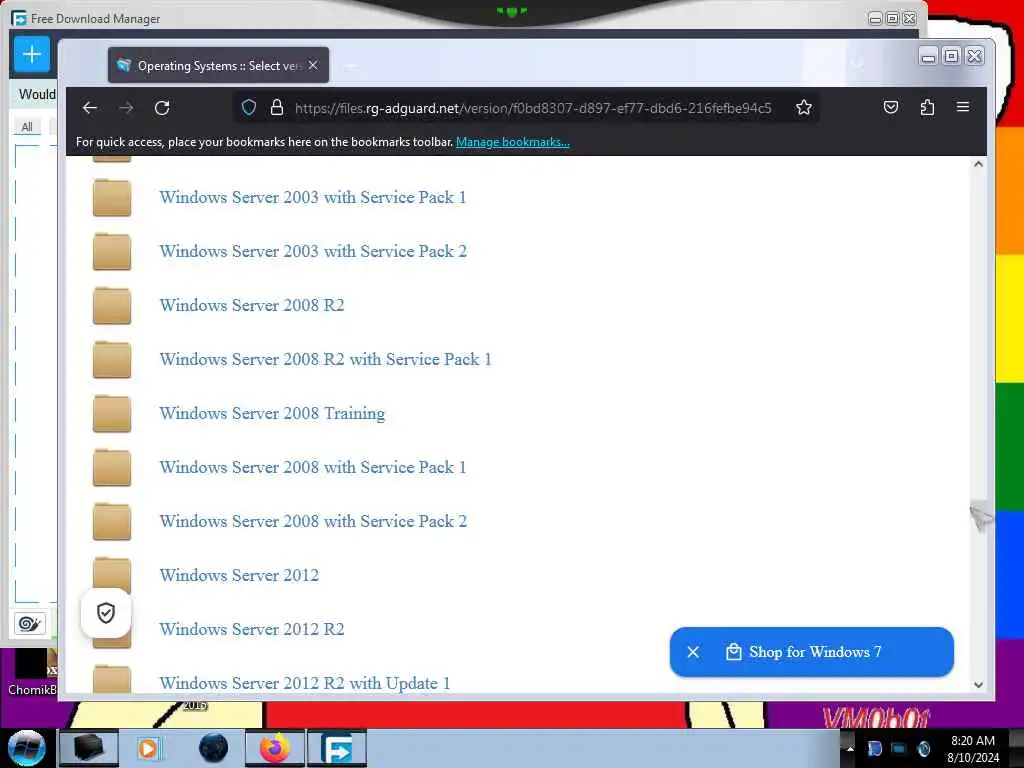The width and height of the screenshot is (1024, 768).
Task: Click the Firefox forward arrow button
Action: point(126,108)
